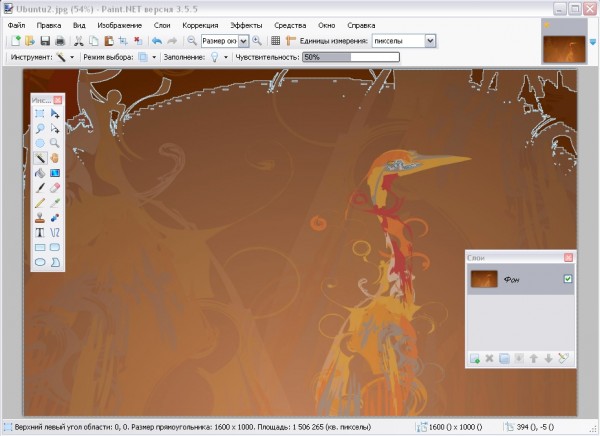Select the Eraser tool
The width and height of the screenshot is (600, 436).
[x=55, y=188]
